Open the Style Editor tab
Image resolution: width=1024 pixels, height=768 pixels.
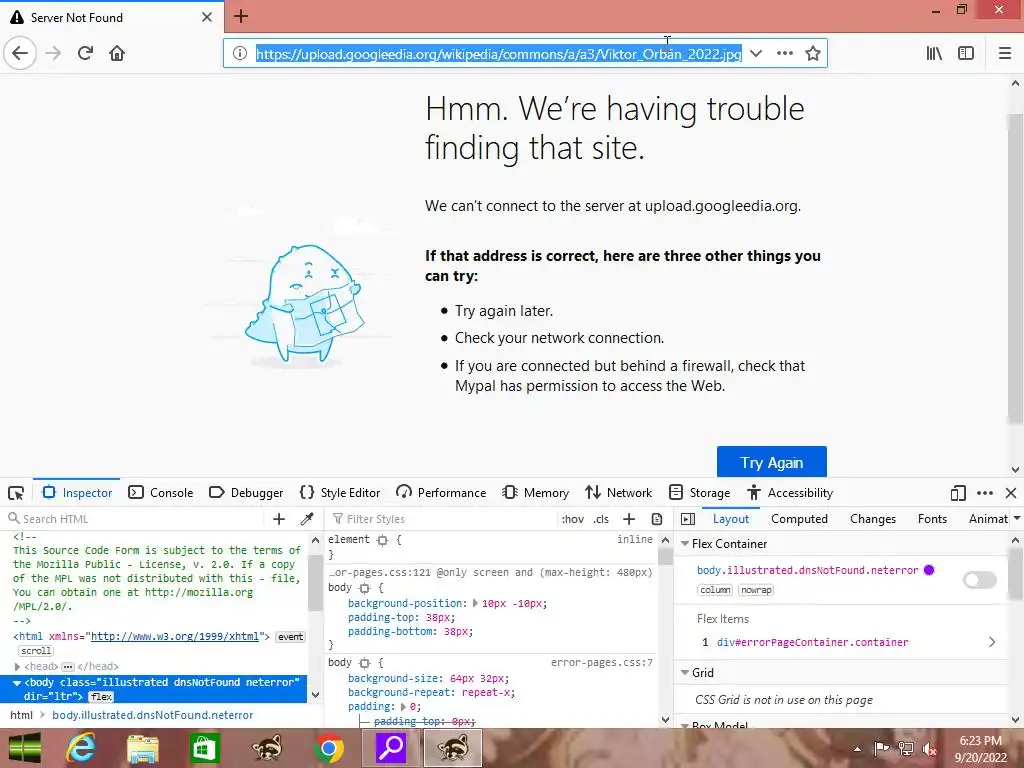pyautogui.click(x=340, y=493)
